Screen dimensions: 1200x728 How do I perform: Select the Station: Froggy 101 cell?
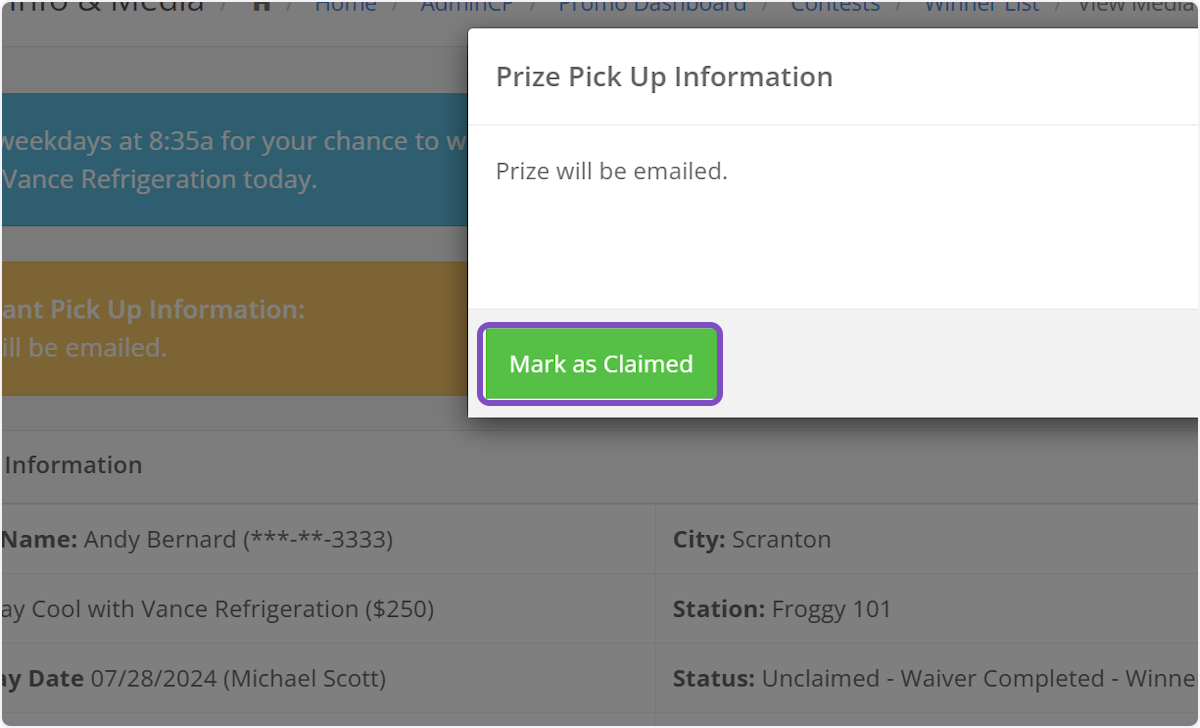782,609
